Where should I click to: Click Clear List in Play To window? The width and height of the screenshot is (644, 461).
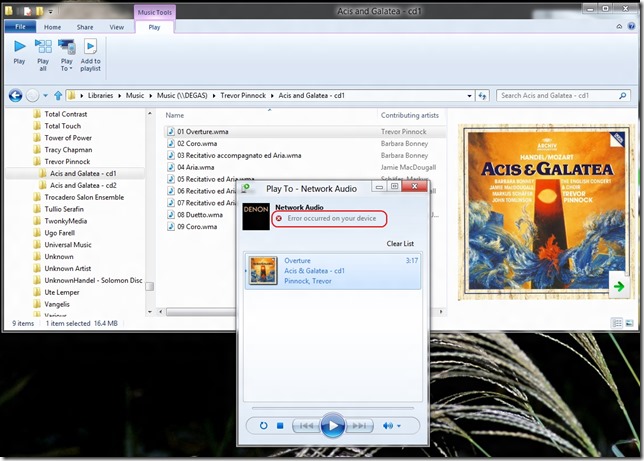coord(400,244)
